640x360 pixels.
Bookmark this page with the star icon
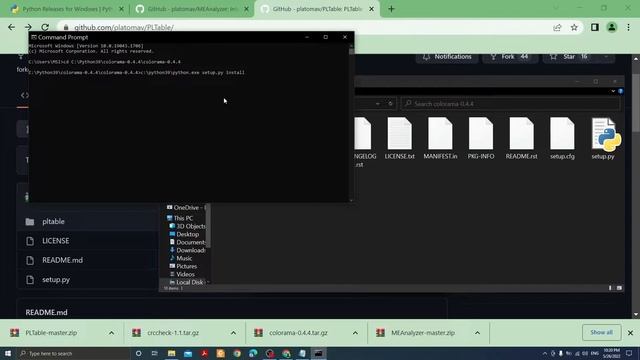[x=574, y=27]
